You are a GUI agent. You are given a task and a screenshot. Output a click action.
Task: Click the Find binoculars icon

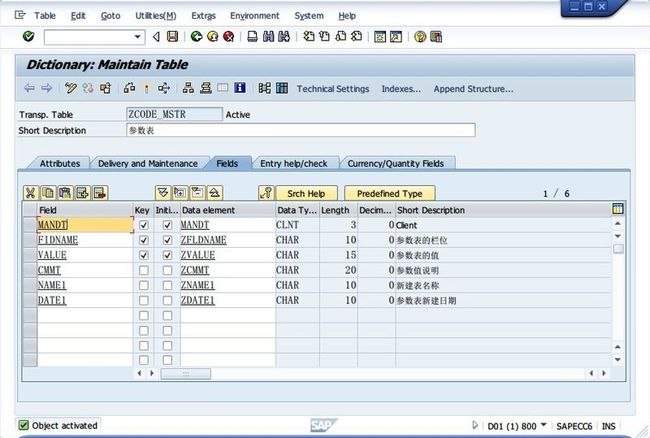[268, 36]
